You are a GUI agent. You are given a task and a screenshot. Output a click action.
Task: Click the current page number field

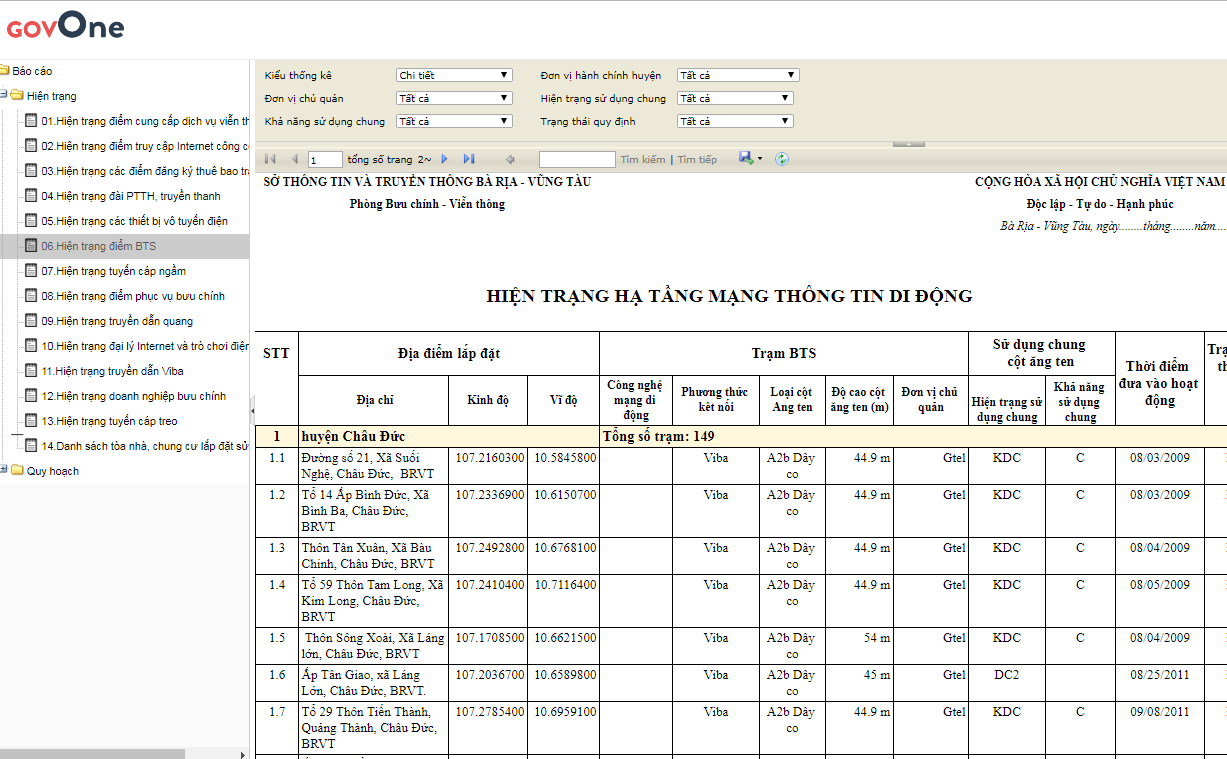tap(325, 160)
